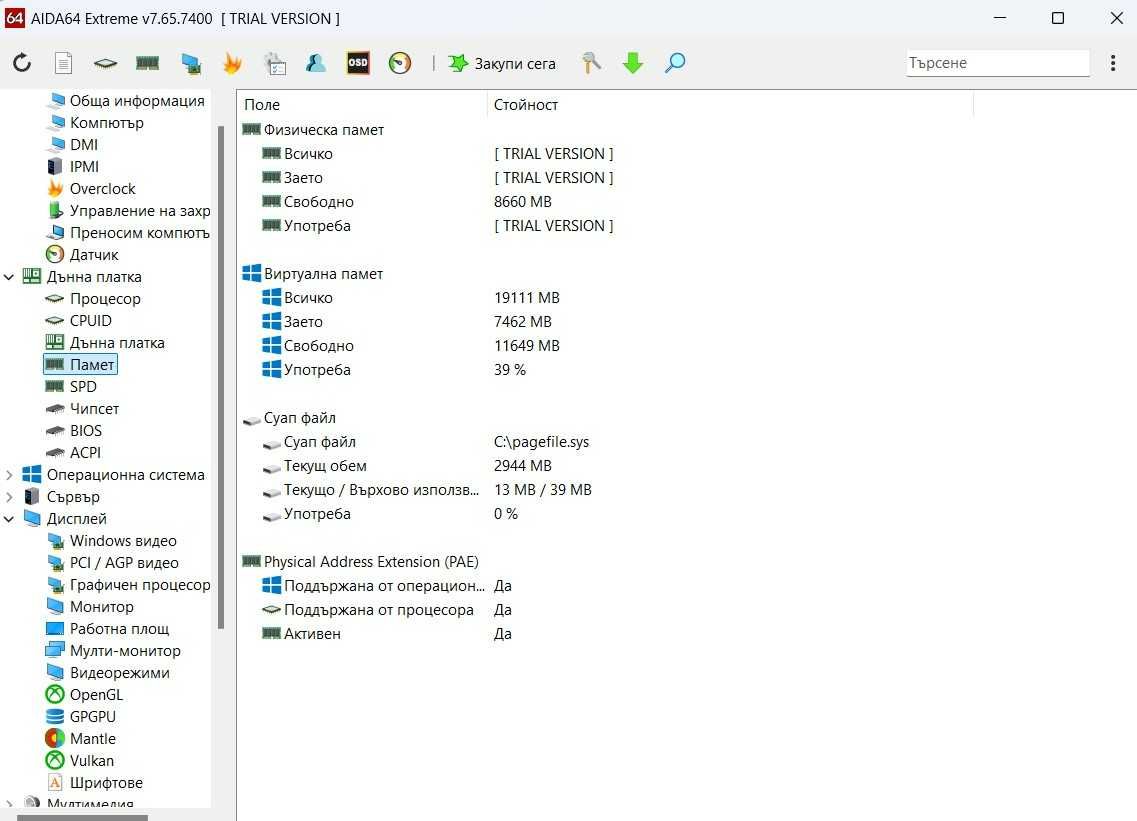
Task: Open Чипсет in the sidebar
Action: pyautogui.click(x=83, y=408)
